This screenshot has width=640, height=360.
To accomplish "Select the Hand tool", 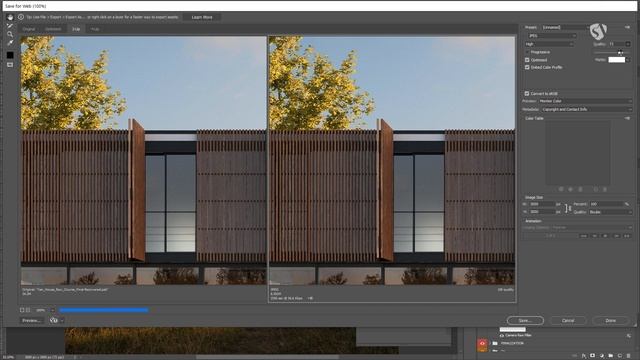I will click(10, 17).
